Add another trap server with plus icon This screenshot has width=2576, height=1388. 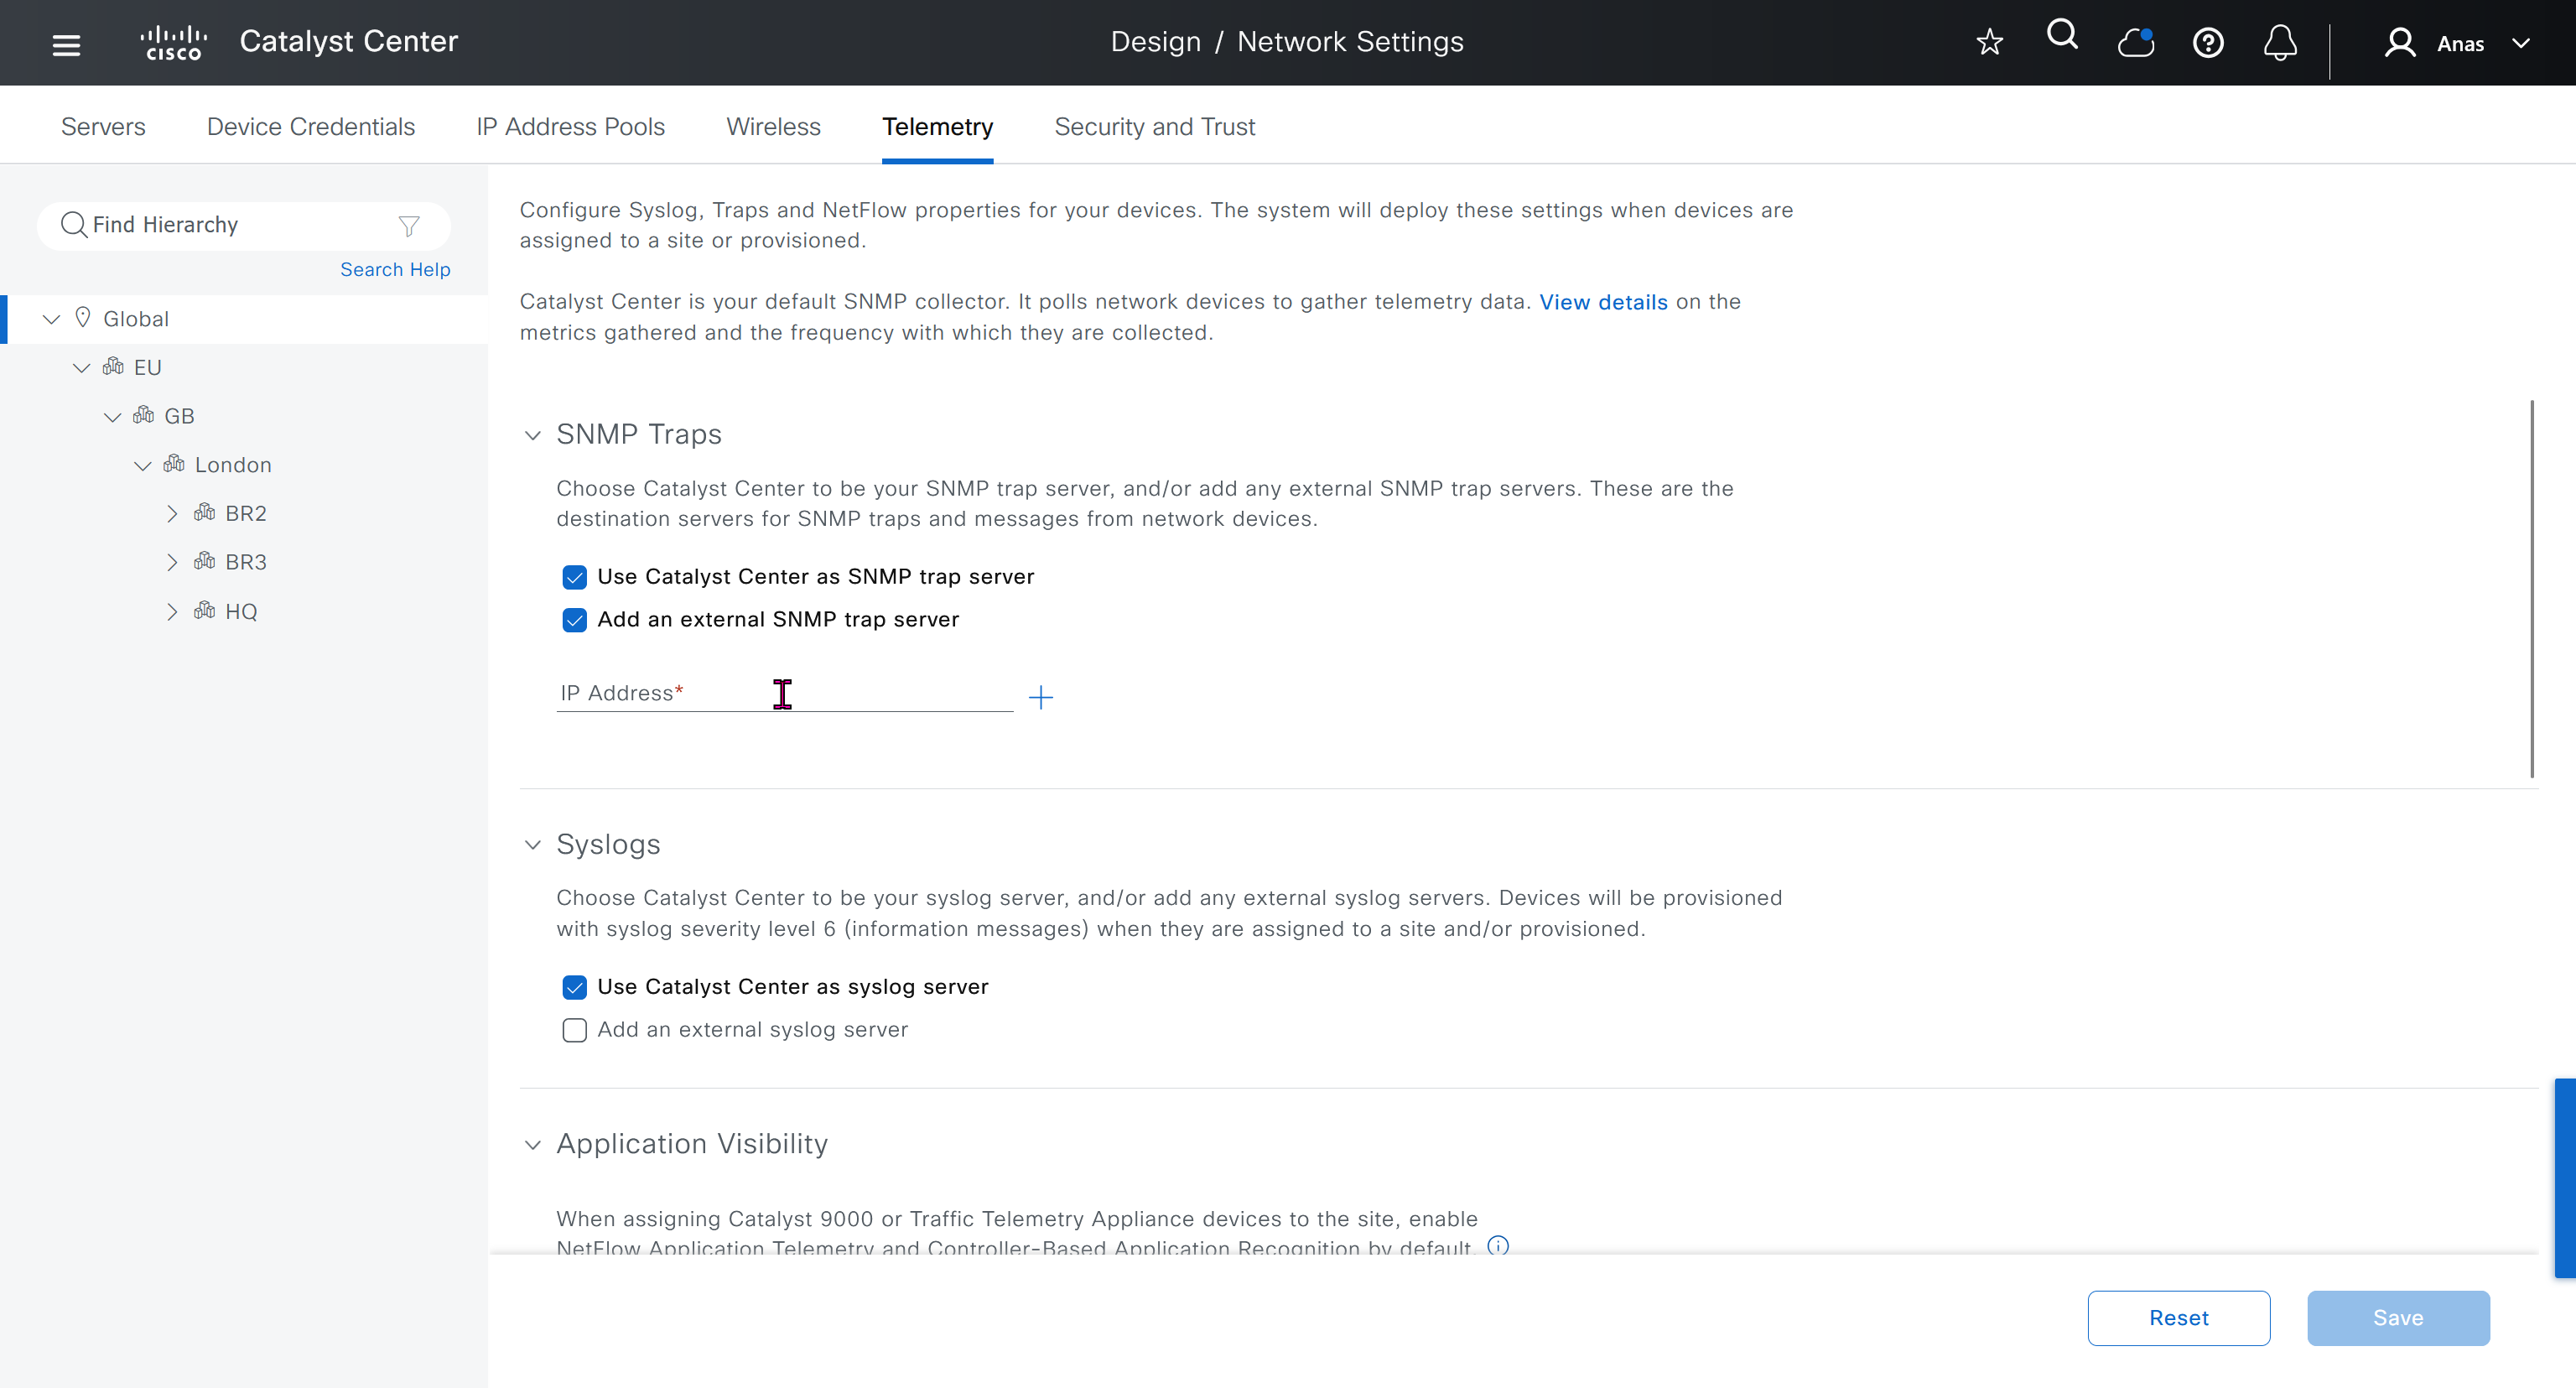[x=1041, y=697]
